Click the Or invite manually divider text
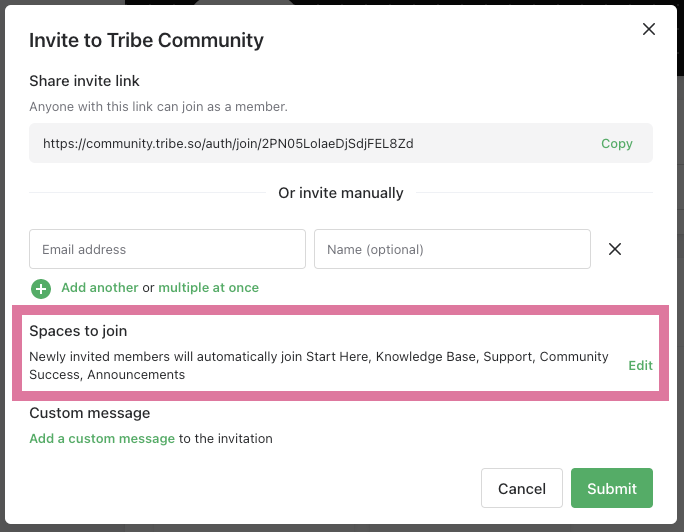This screenshot has height=532, width=684. 341,193
